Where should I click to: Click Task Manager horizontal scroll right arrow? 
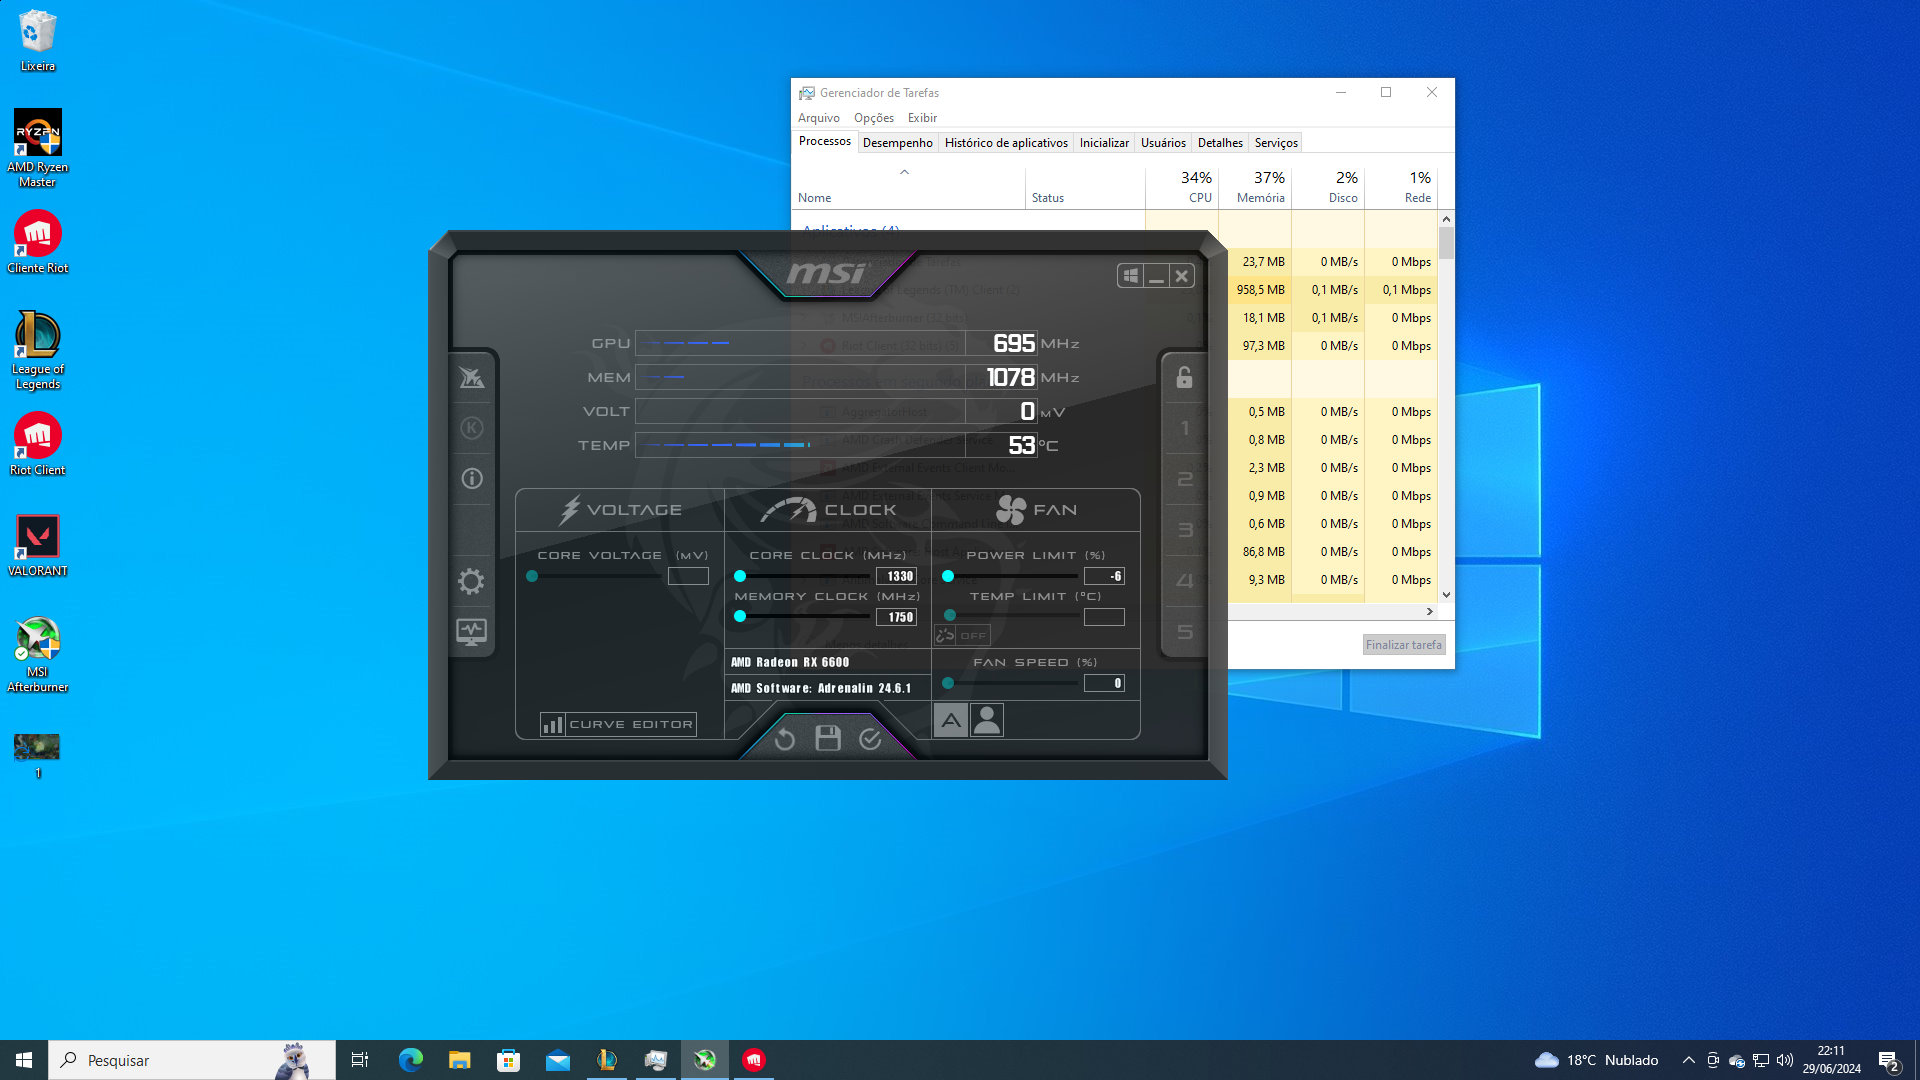pyautogui.click(x=1429, y=611)
